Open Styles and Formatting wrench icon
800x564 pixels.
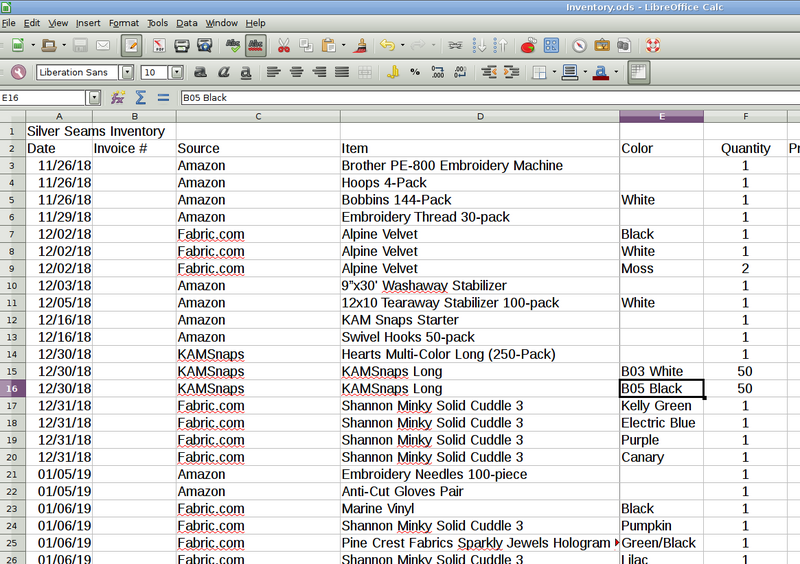click(x=18, y=72)
